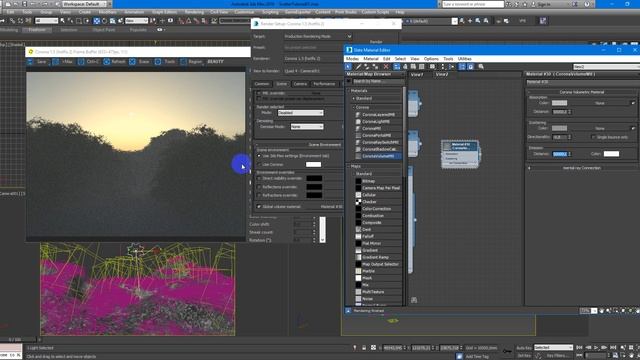This screenshot has height=360, width=640.
Task: Toggle Global volume material checkbox
Action: tap(259, 207)
